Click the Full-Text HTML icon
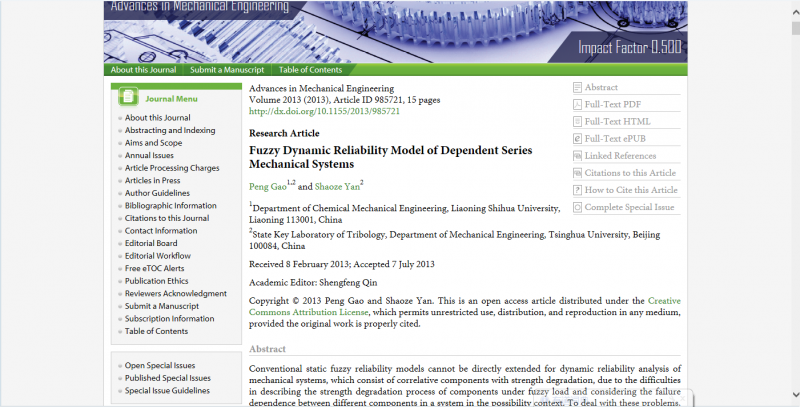This screenshot has height=407, width=800. click(x=577, y=121)
